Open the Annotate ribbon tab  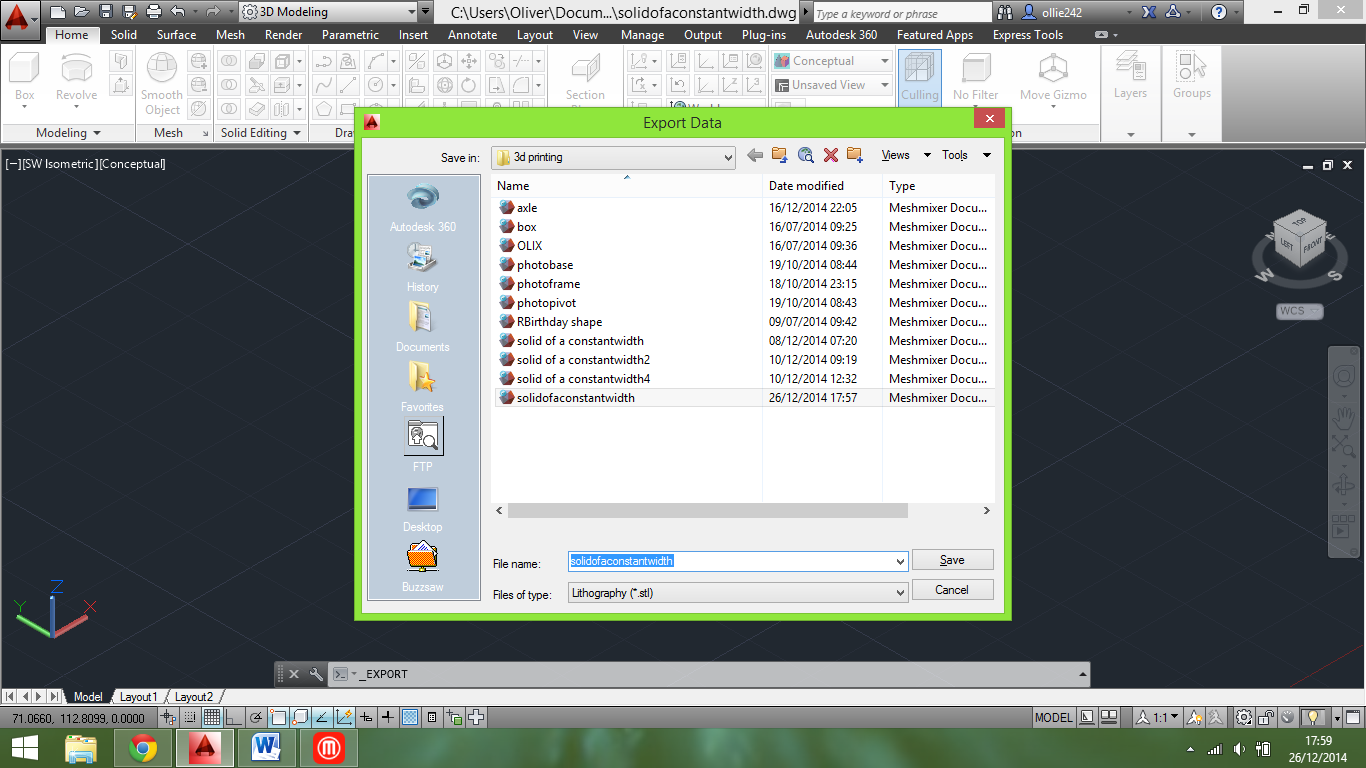pos(473,34)
